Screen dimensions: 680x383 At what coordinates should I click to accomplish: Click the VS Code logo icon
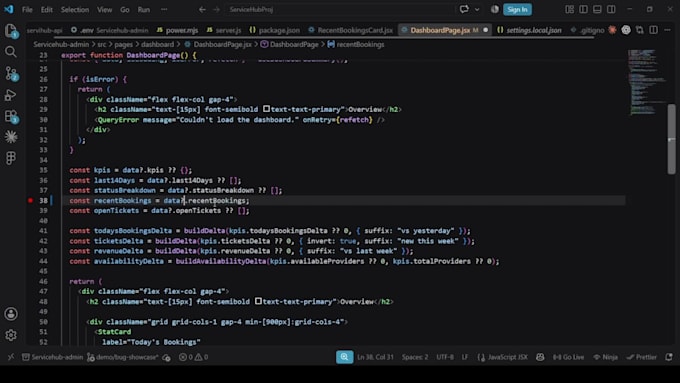click(9, 9)
